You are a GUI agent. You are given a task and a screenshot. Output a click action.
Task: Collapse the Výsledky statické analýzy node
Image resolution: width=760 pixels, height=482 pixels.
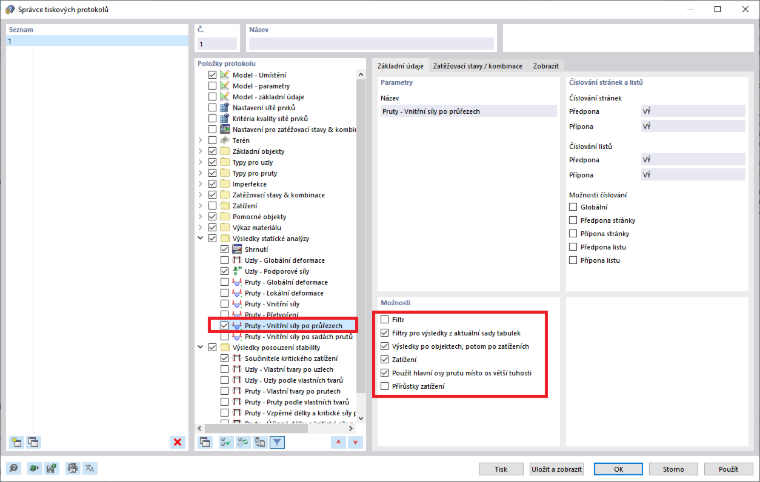point(201,238)
